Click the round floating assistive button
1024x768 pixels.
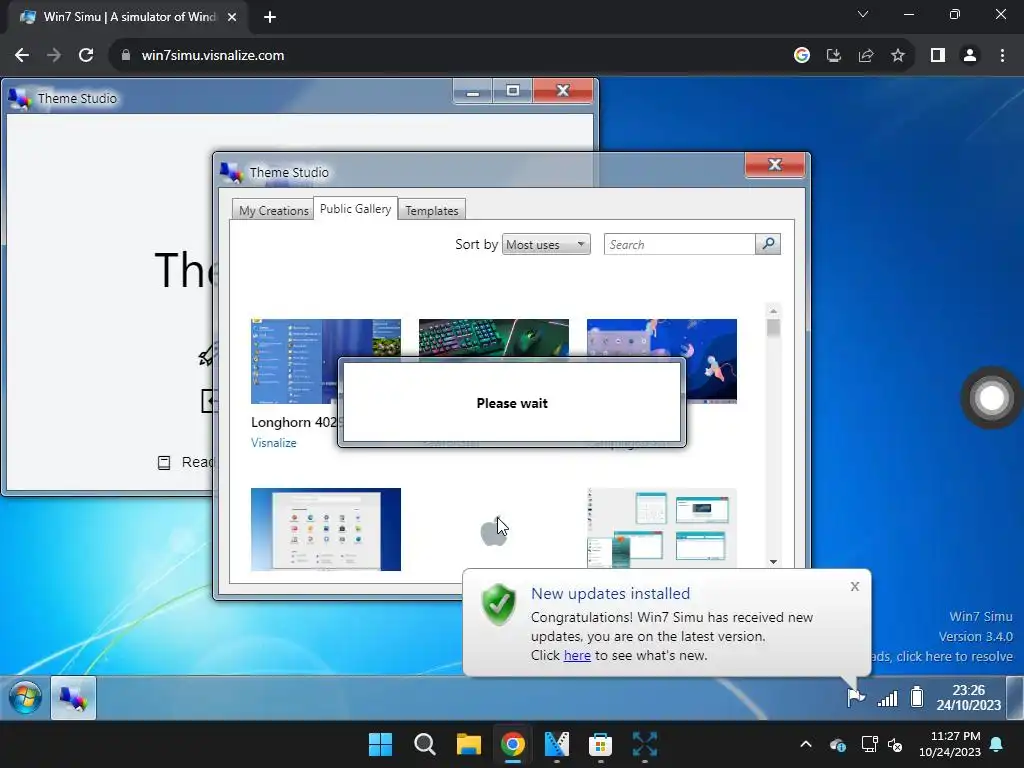991,398
